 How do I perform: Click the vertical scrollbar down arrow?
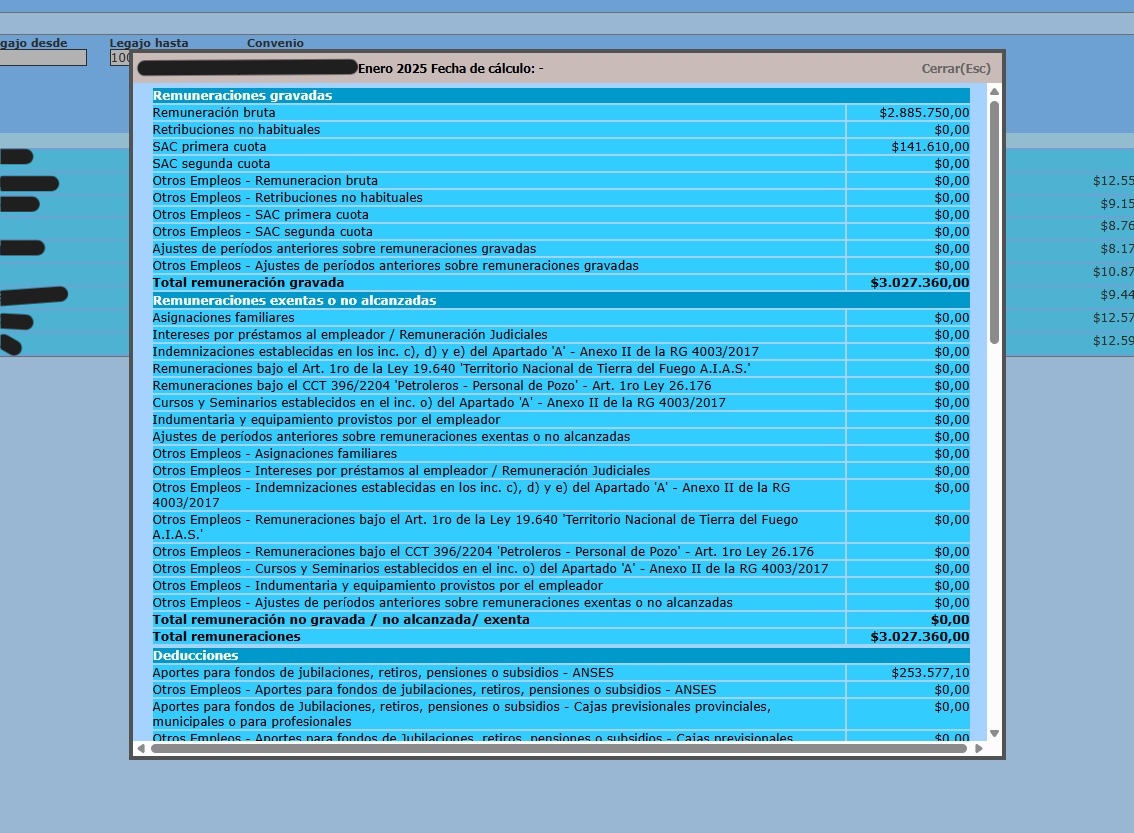pyautogui.click(x=994, y=733)
